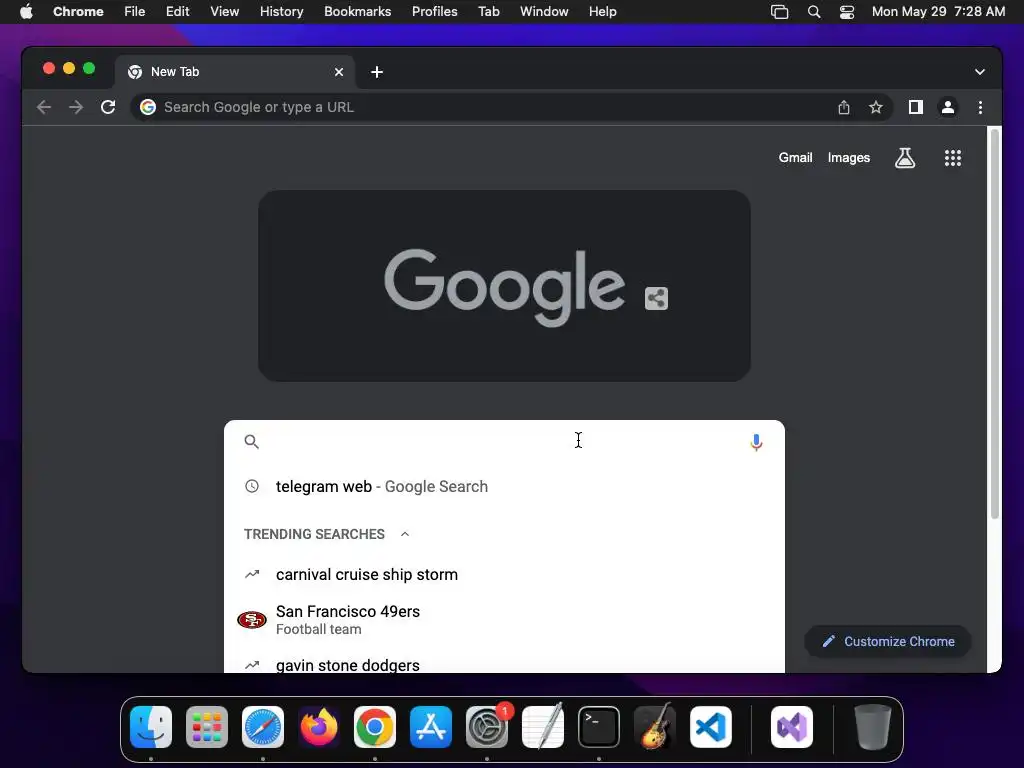1024x768 pixels.
Task: Select the New Tab tab
Action: click(235, 72)
